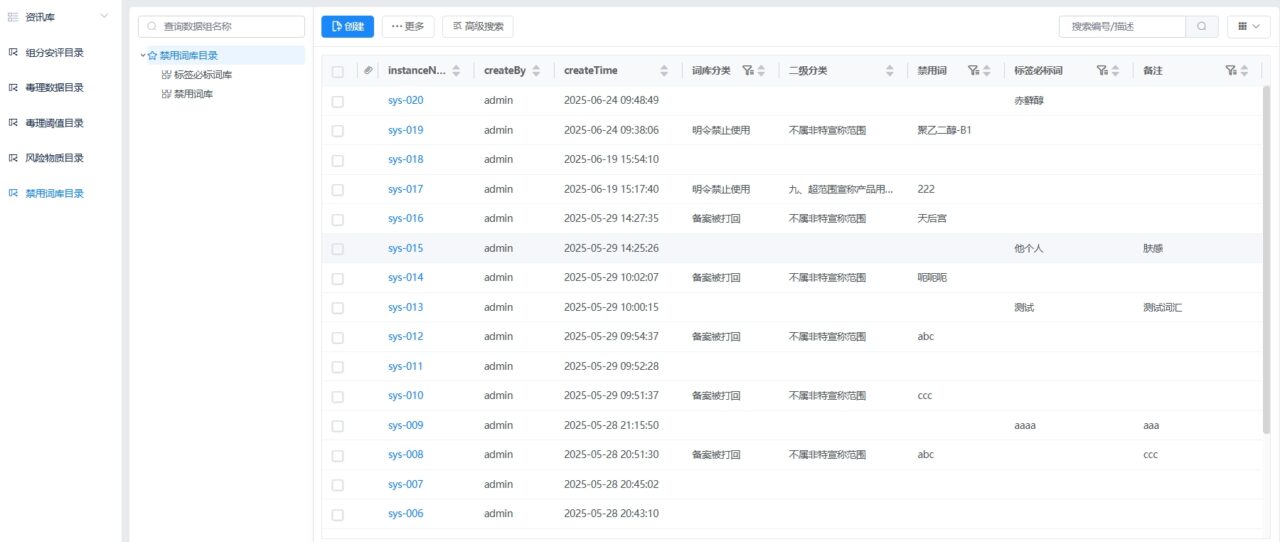
Task: Sort by createBy column arrows
Action: pos(536,71)
